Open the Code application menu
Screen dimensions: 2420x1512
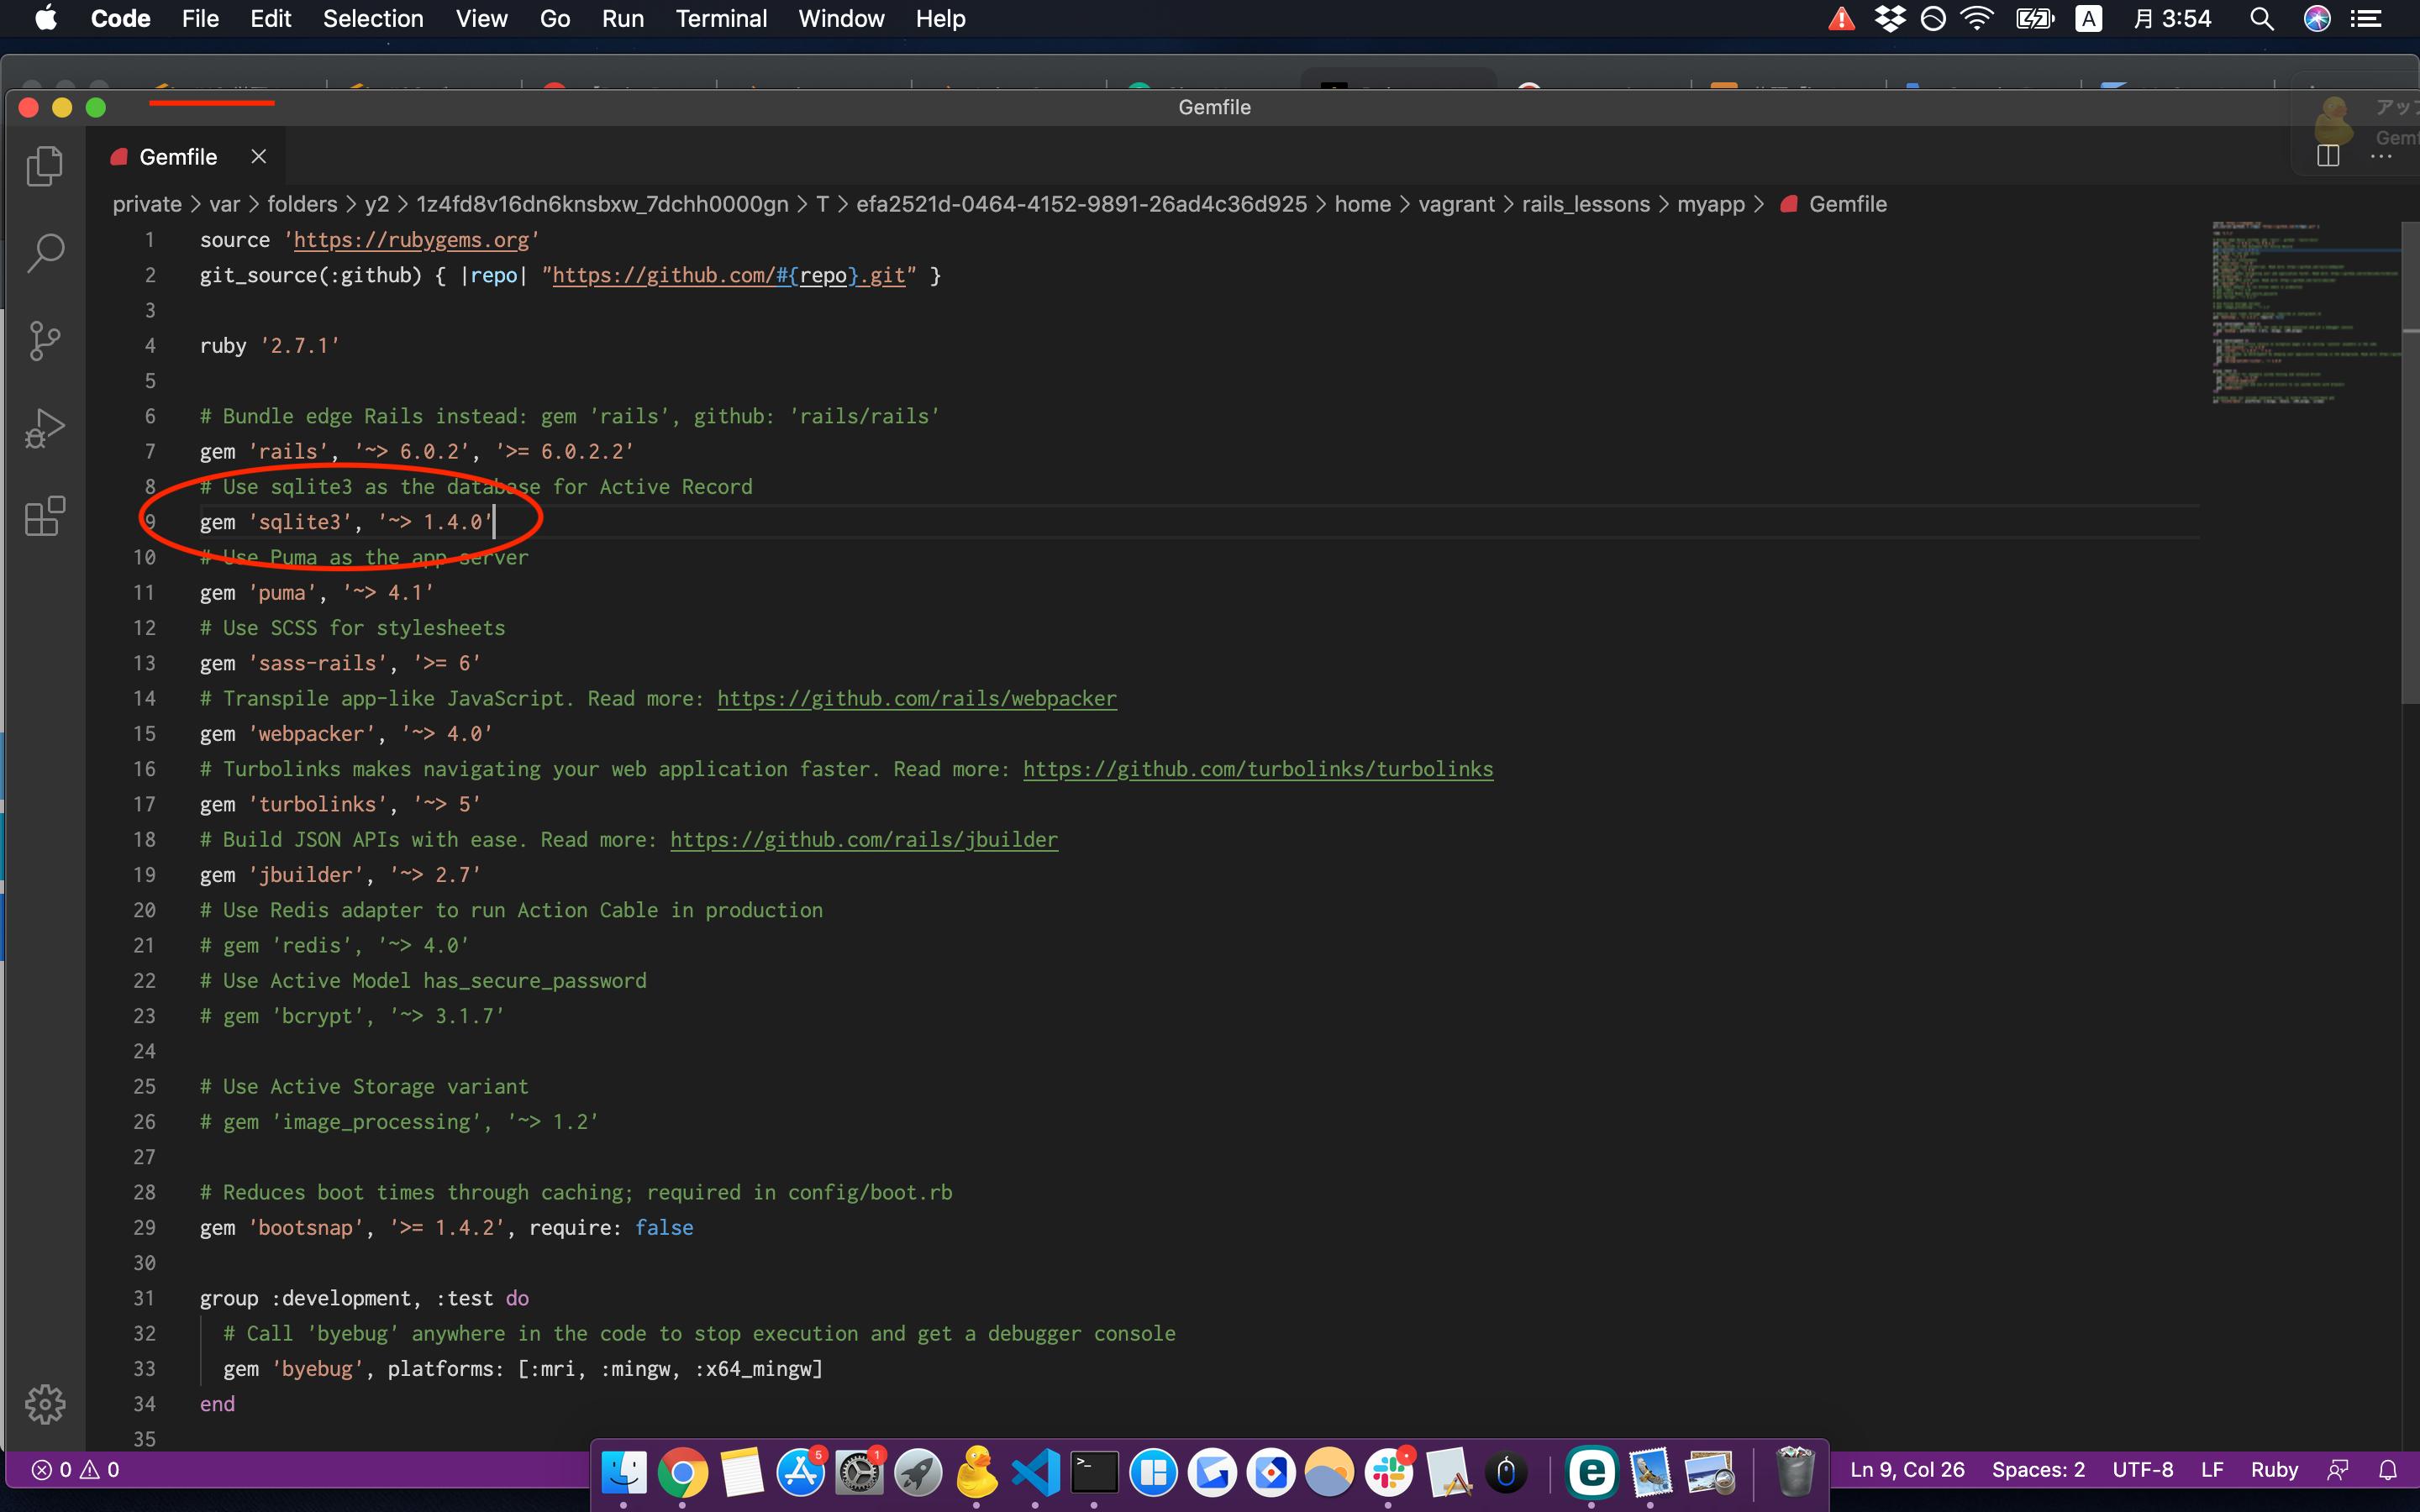click(120, 18)
